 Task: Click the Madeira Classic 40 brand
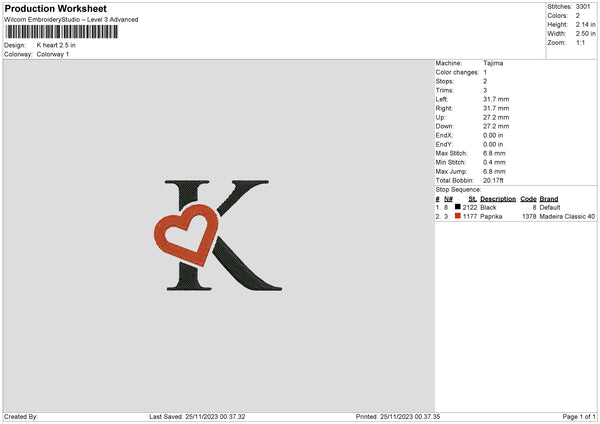click(x=567, y=217)
